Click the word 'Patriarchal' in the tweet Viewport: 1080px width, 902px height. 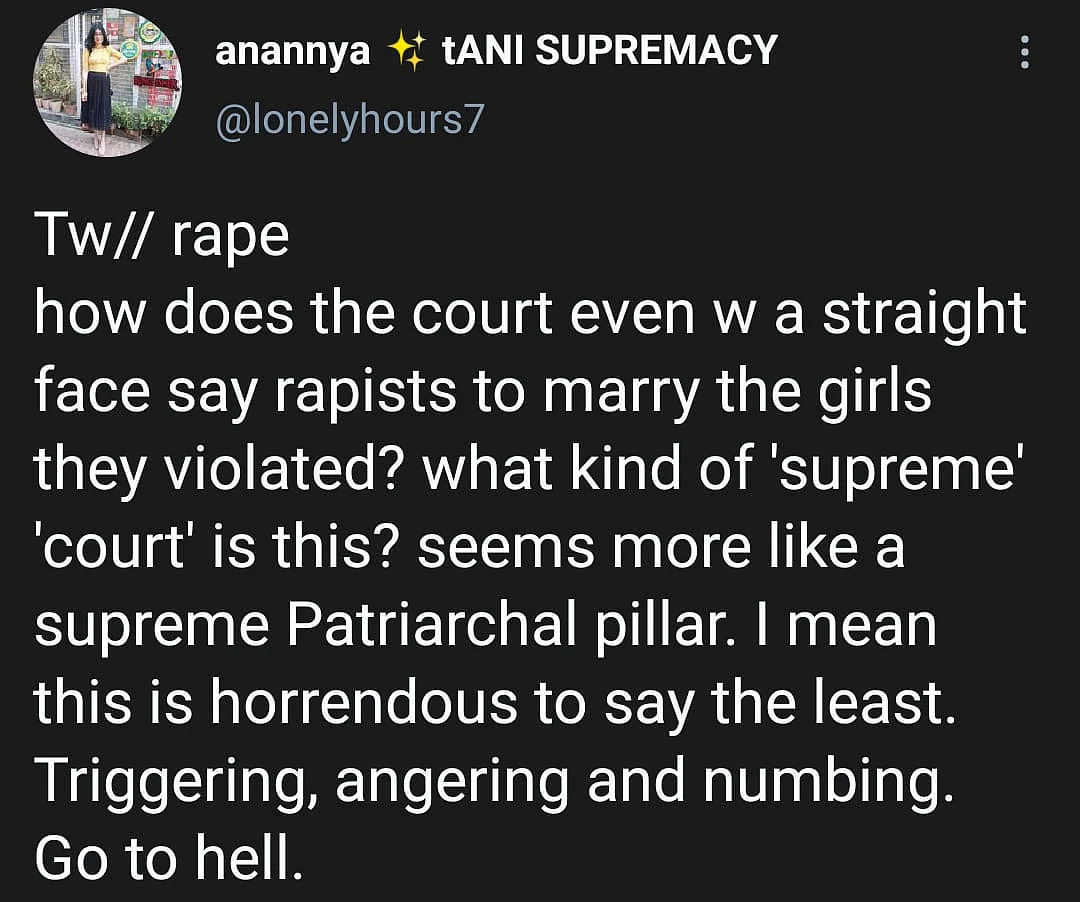432,626
